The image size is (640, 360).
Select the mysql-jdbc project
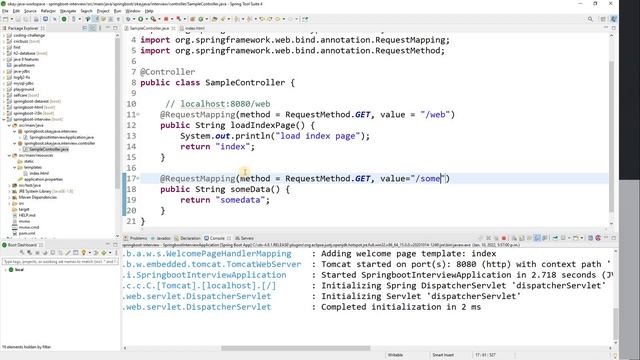[x=23, y=83]
